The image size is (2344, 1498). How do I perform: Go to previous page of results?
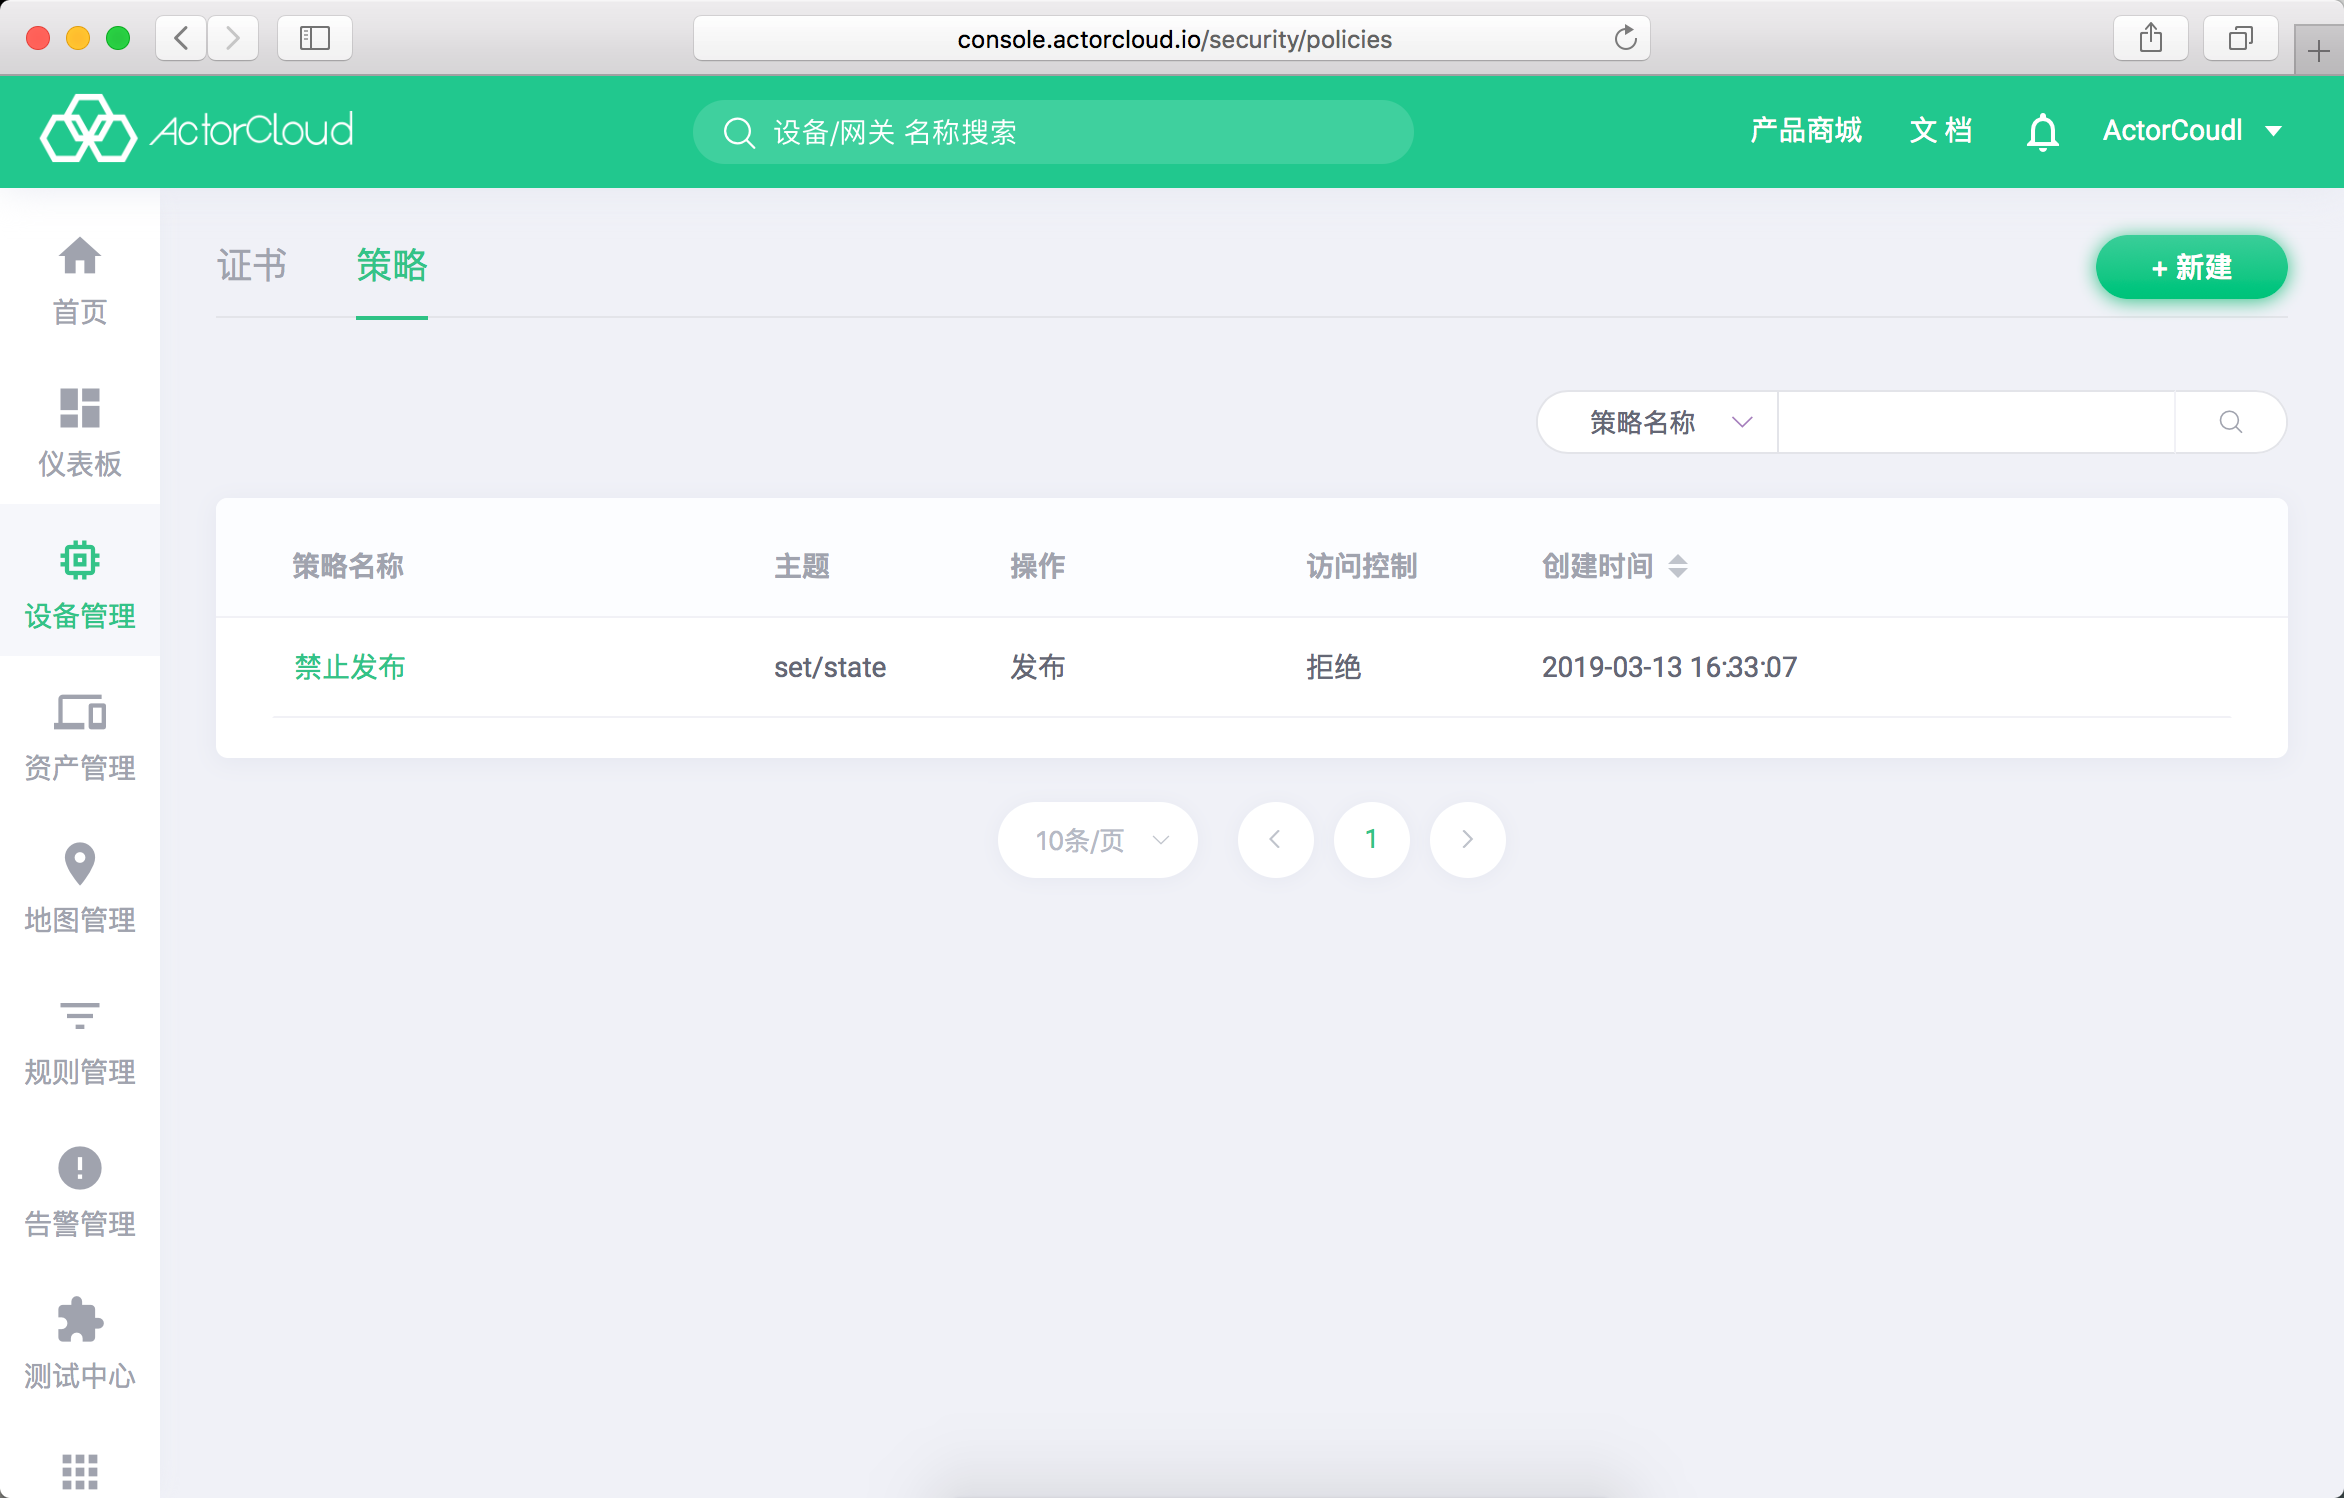[1276, 840]
